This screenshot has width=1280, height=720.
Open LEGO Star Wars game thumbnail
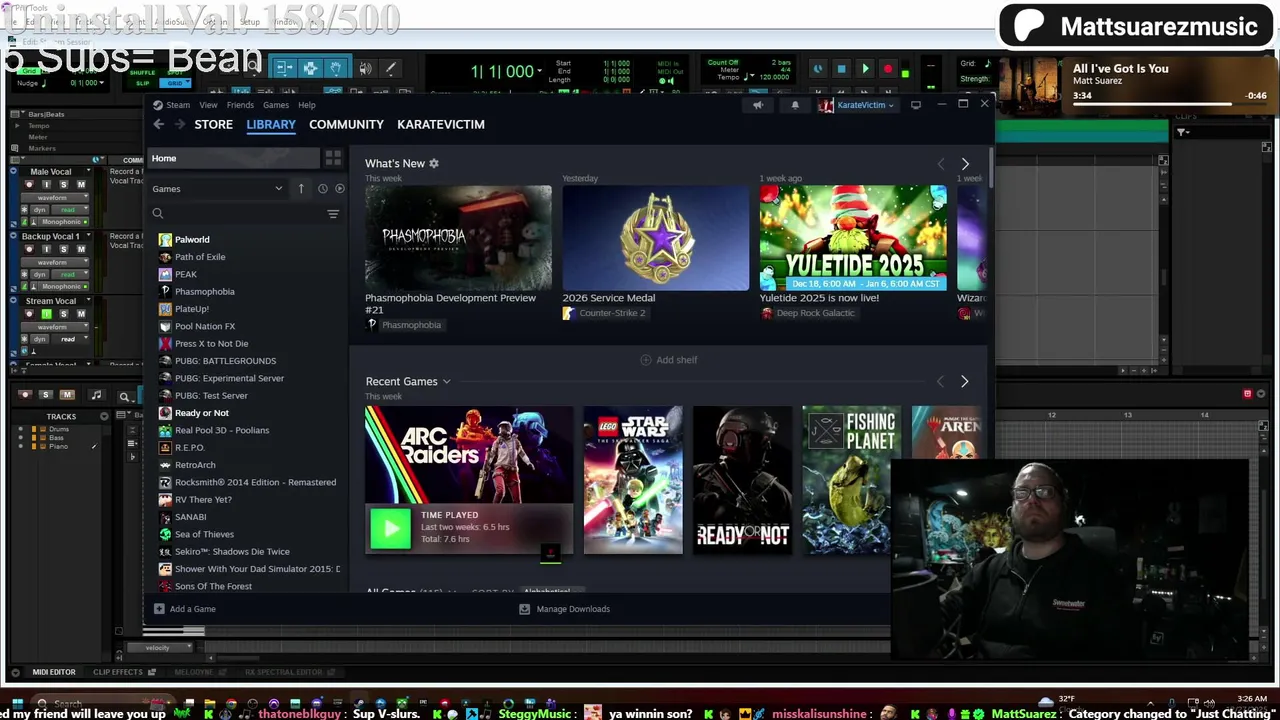(x=633, y=480)
